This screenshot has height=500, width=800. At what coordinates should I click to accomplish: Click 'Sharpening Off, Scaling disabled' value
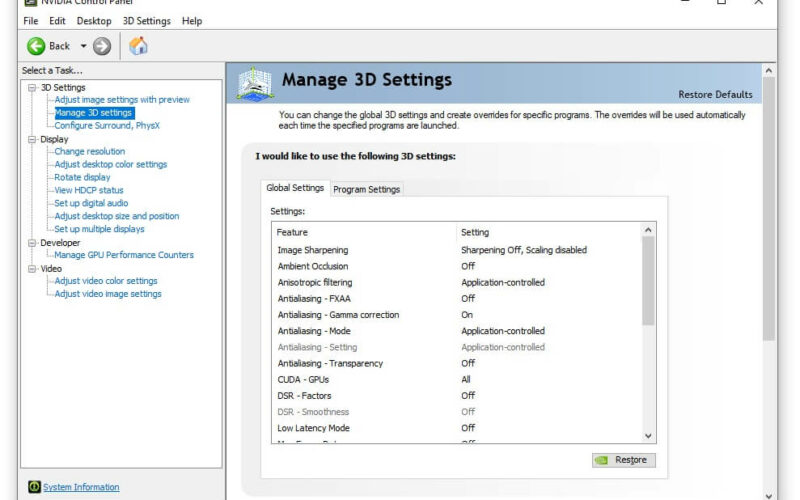[x=524, y=250]
